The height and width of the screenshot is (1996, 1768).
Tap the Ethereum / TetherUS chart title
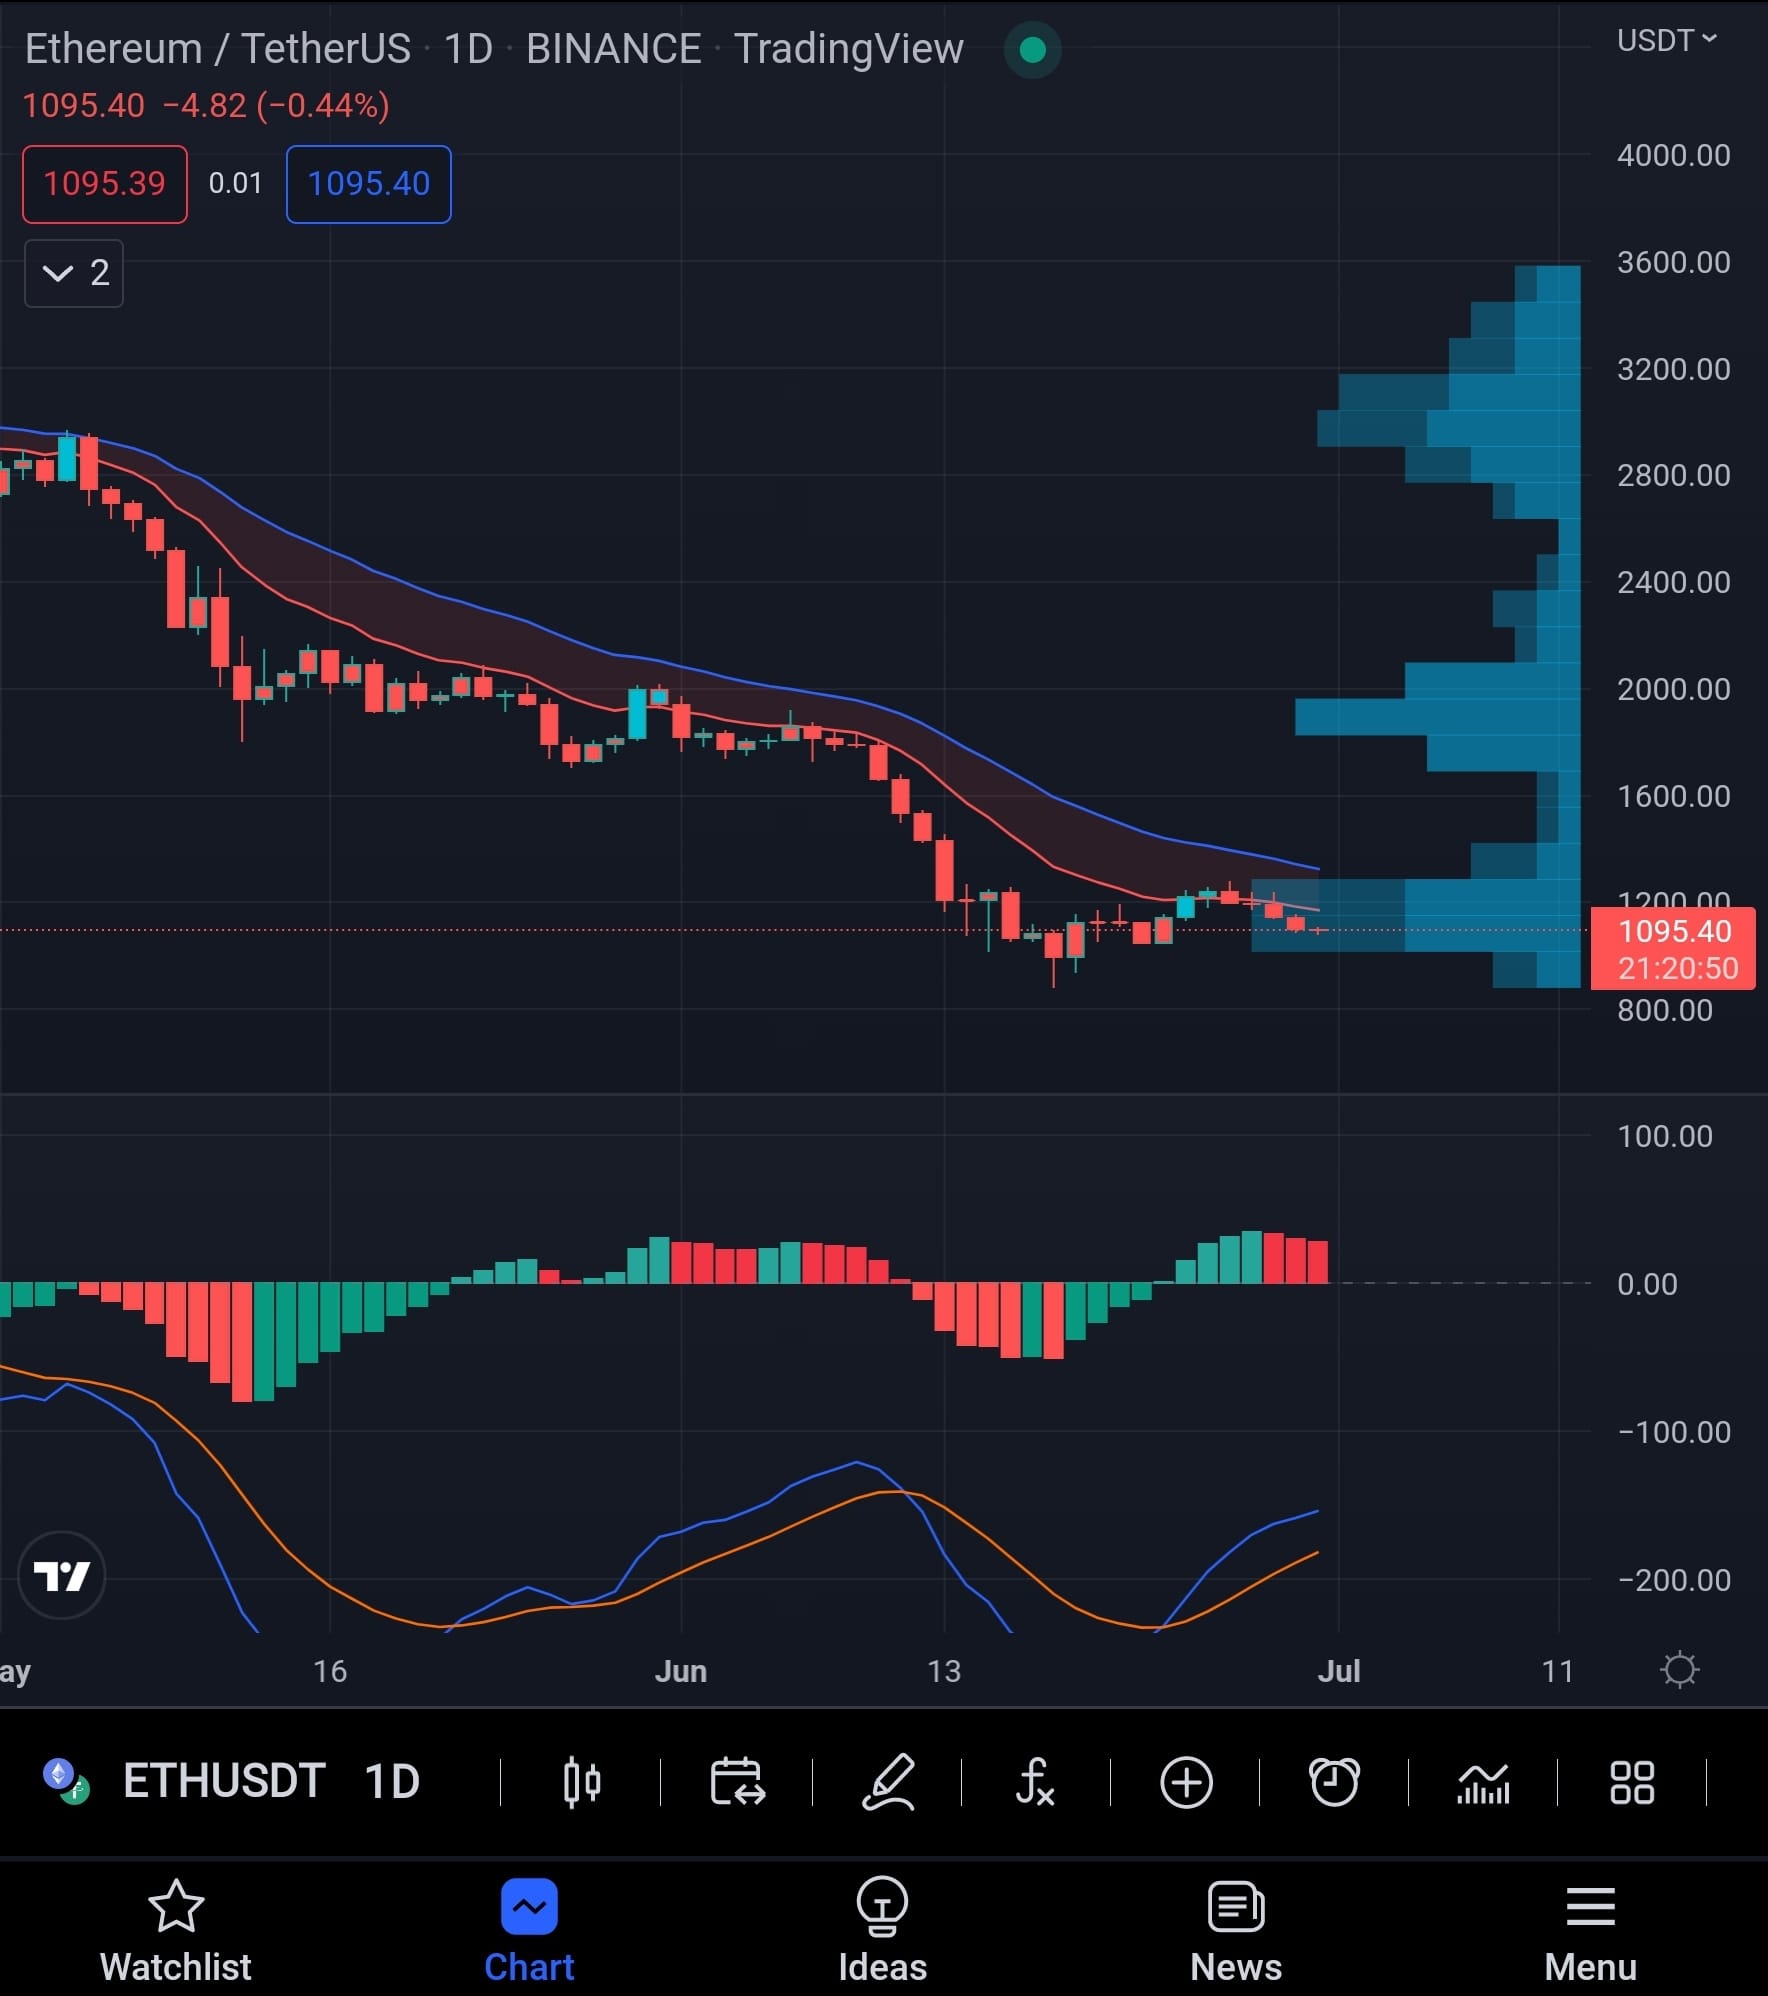click(217, 48)
